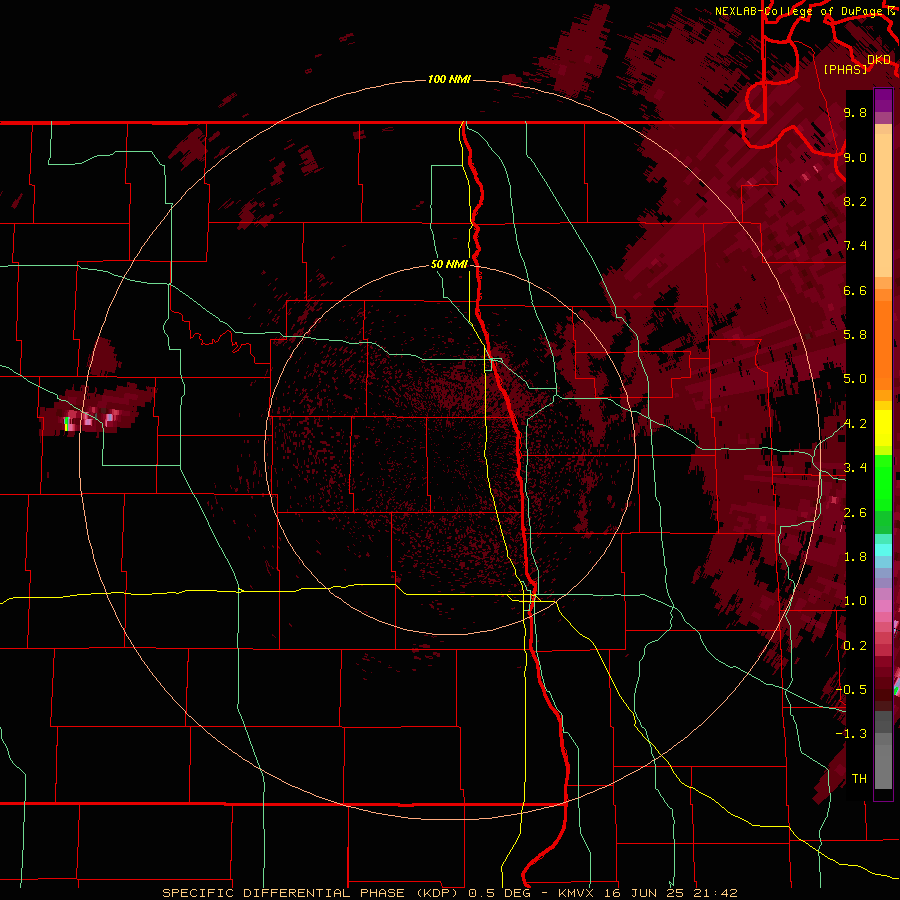Pick the gray bottom legend color band
Screen dimensions: 900x900
[x=883, y=766]
